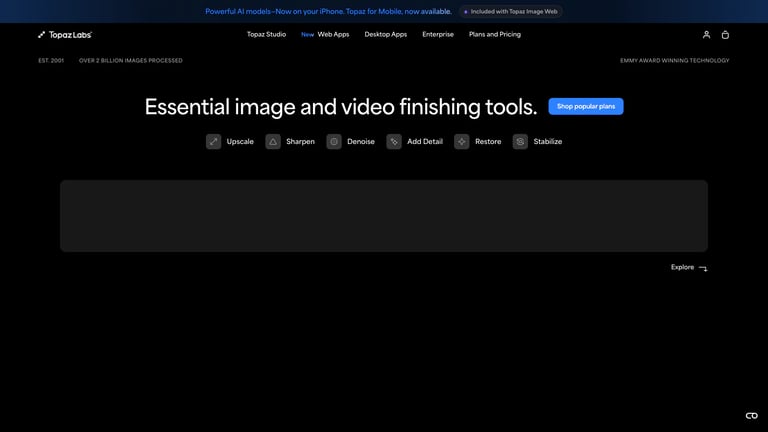Screen dimensions: 768x432
Task: Select the Stabilize tool icon
Action: [x=520, y=142]
